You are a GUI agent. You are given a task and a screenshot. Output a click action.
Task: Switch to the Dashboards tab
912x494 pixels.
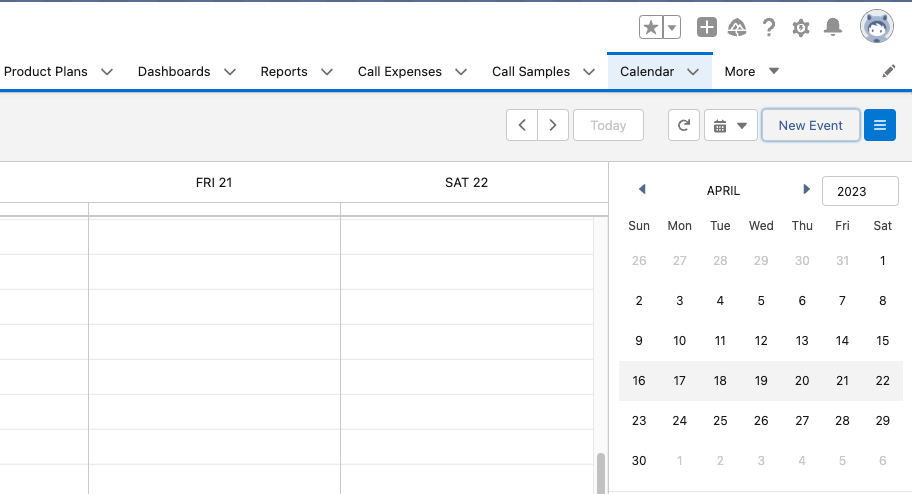click(x=174, y=72)
